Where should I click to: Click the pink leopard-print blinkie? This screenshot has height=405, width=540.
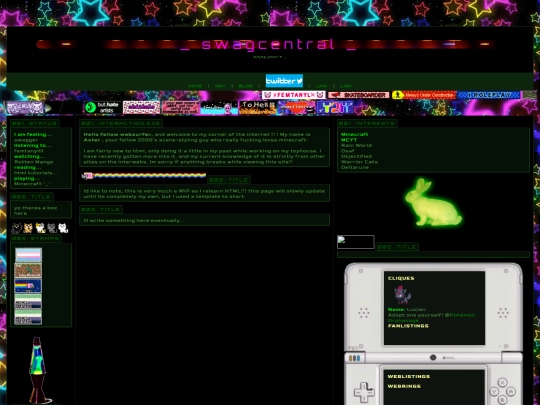142,107
